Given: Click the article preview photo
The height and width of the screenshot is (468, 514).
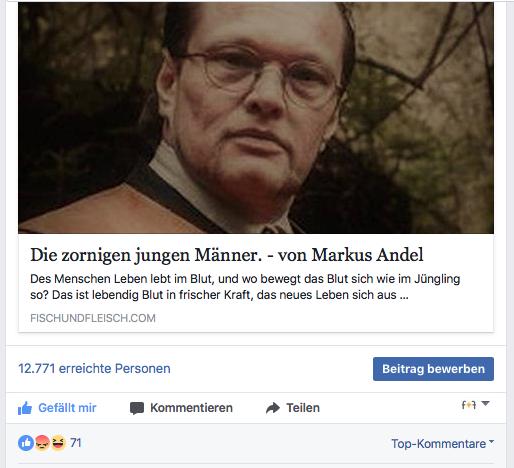Looking at the screenshot, I should (256, 118).
